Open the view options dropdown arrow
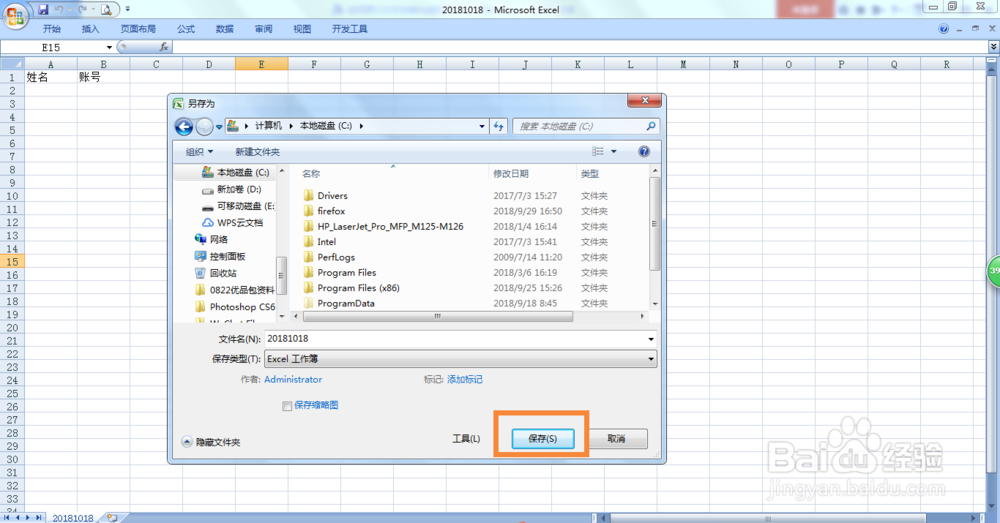1000x523 pixels. [614, 151]
